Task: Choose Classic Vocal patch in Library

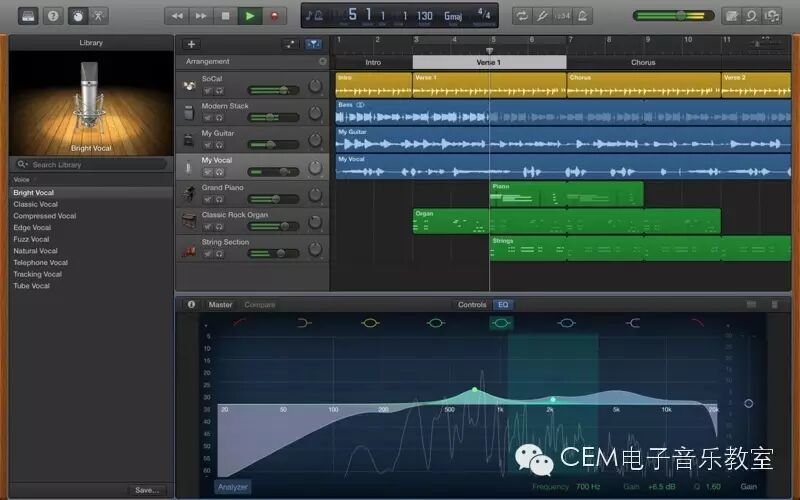Action: (x=36, y=204)
